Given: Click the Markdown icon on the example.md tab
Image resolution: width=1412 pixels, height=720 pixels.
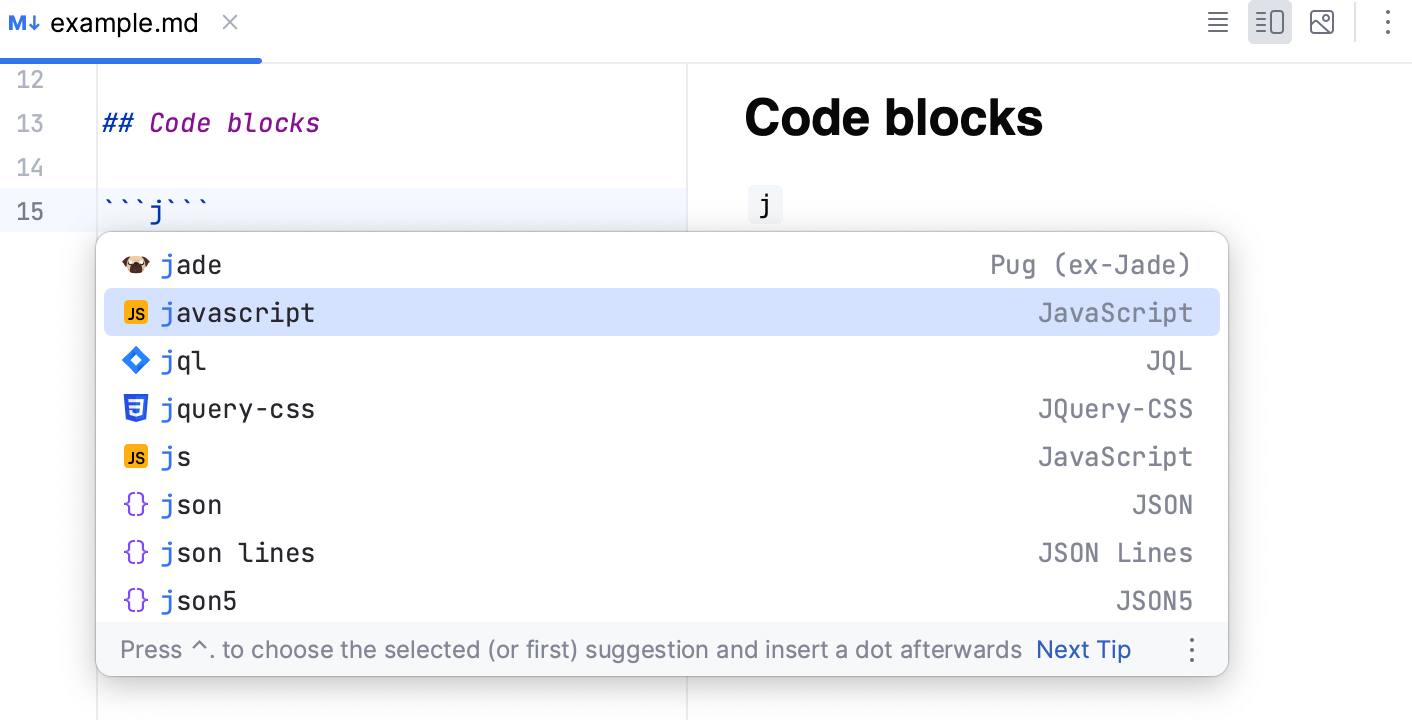Looking at the screenshot, I should (x=22, y=22).
